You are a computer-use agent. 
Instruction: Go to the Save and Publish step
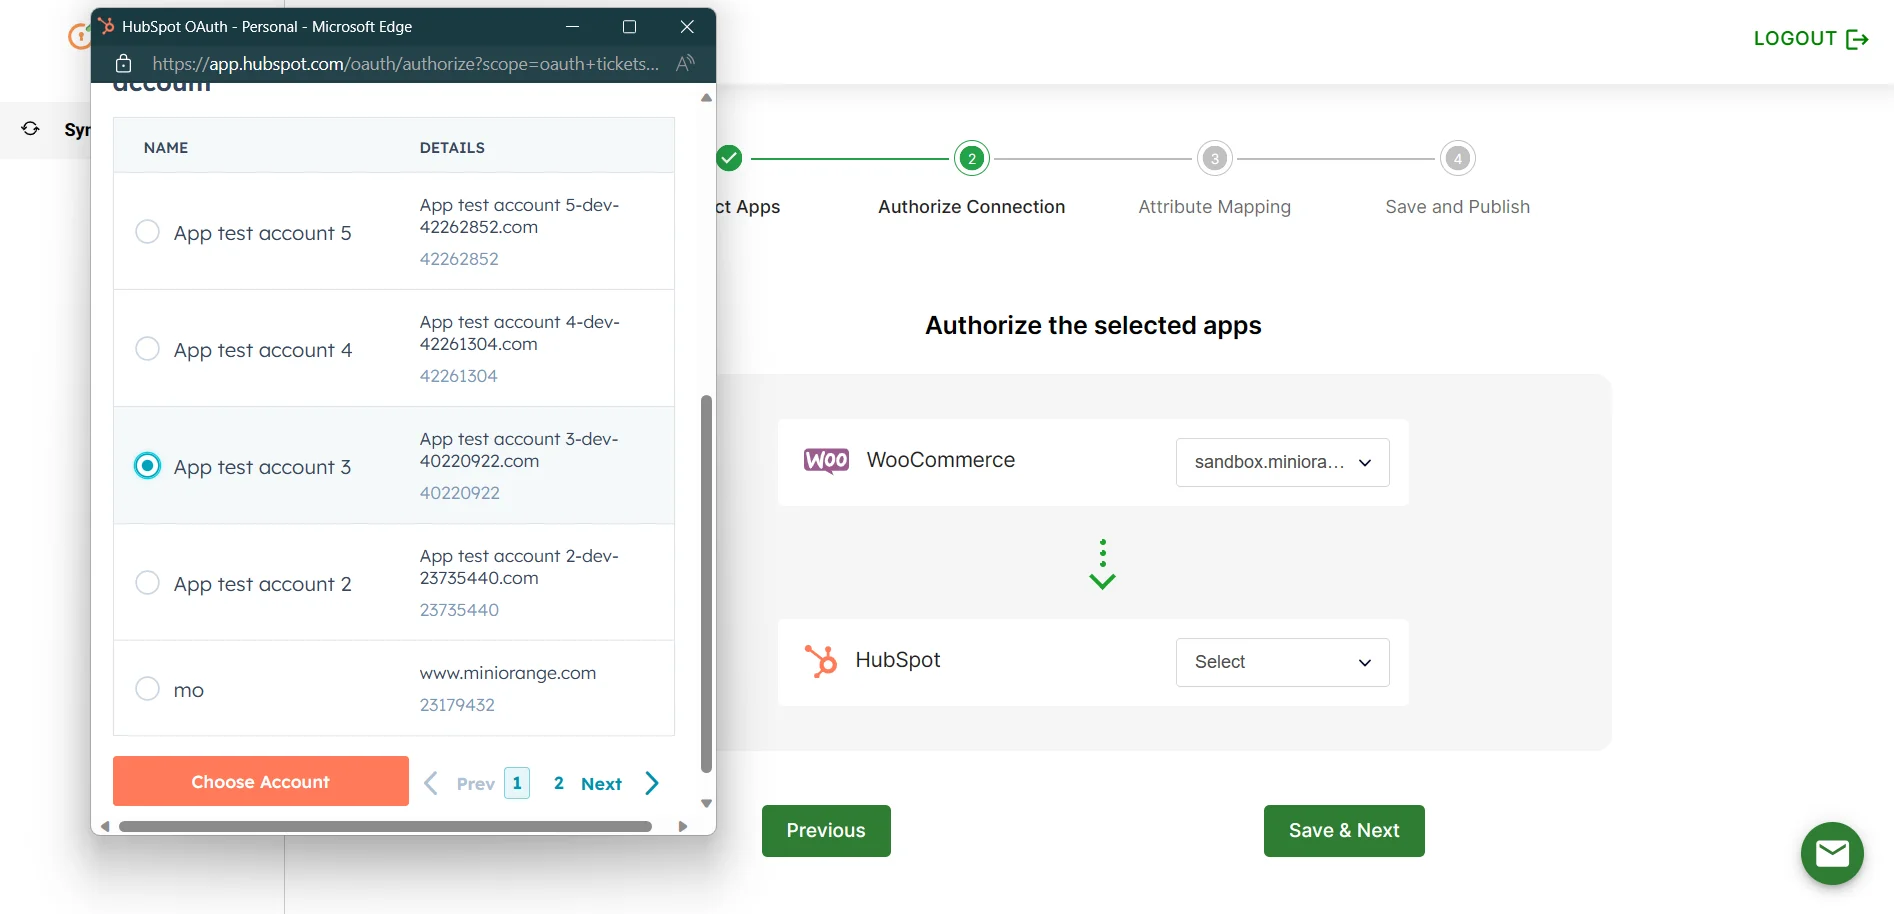(1457, 157)
